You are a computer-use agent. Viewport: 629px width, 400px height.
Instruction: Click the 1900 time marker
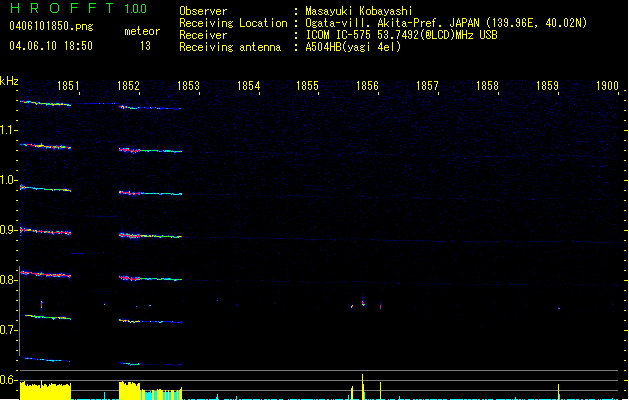click(x=607, y=86)
